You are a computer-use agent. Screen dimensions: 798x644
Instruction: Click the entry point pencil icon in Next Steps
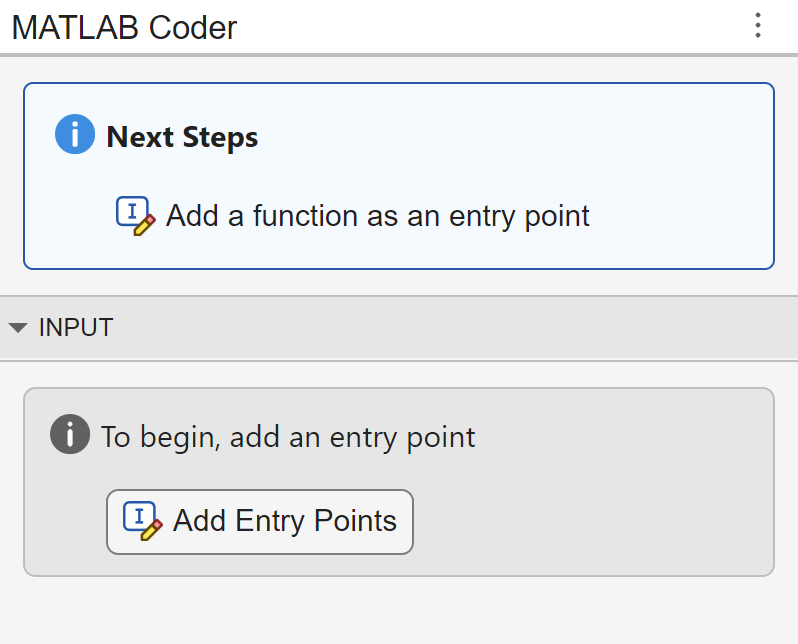coord(136,216)
